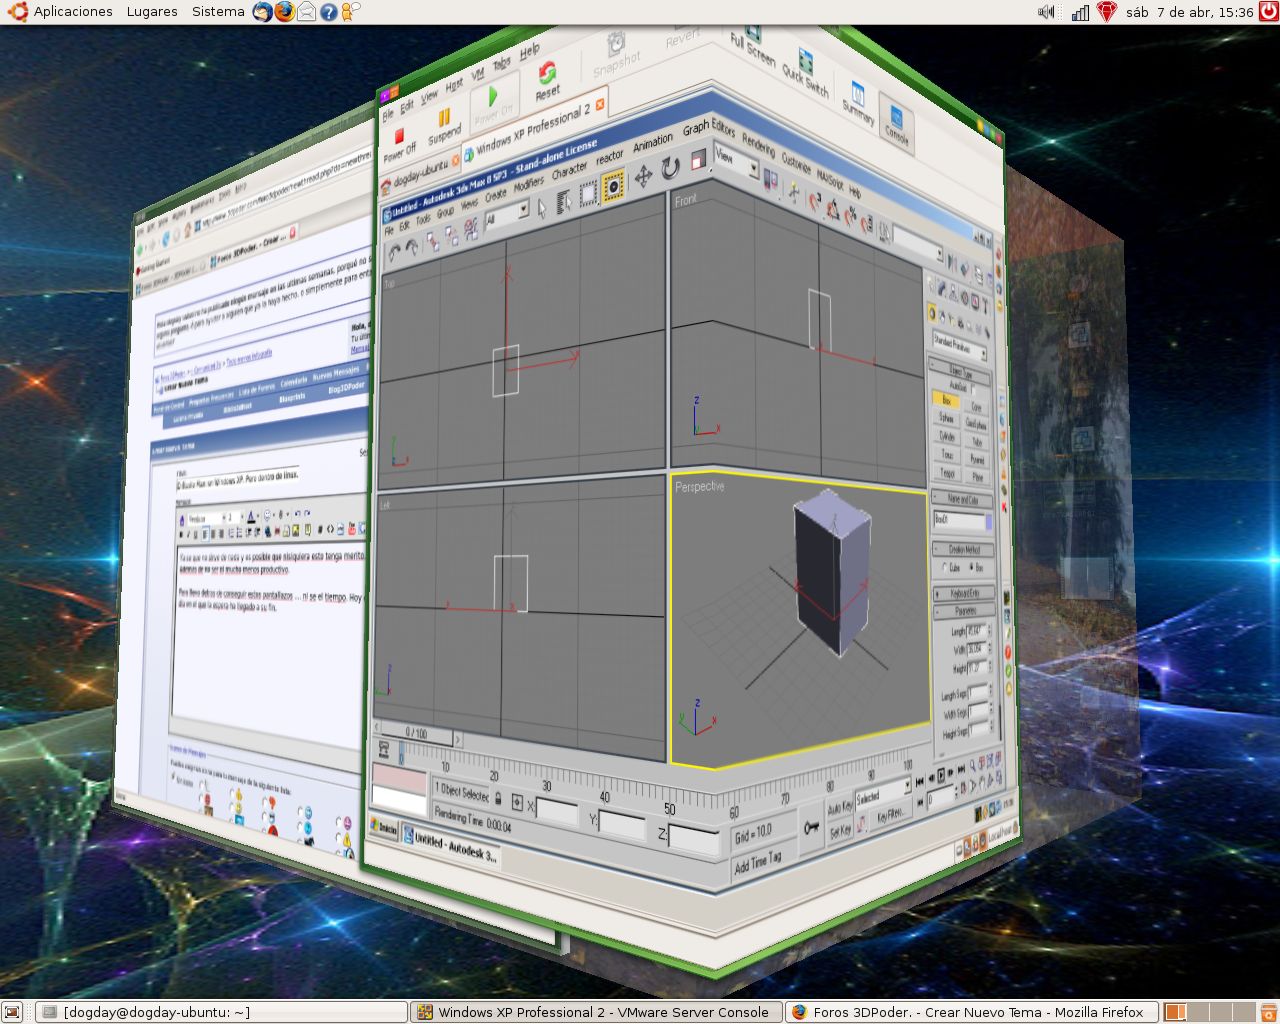Image resolution: width=1280 pixels, height=1024 pixels.
Task: Click the large key icon for Set Keys
Action: coord(812,828)
